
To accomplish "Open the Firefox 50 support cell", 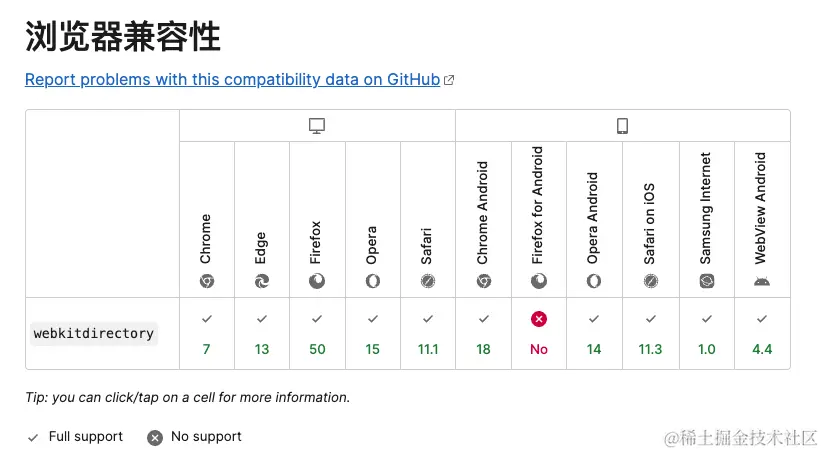I will click(317, 334).
